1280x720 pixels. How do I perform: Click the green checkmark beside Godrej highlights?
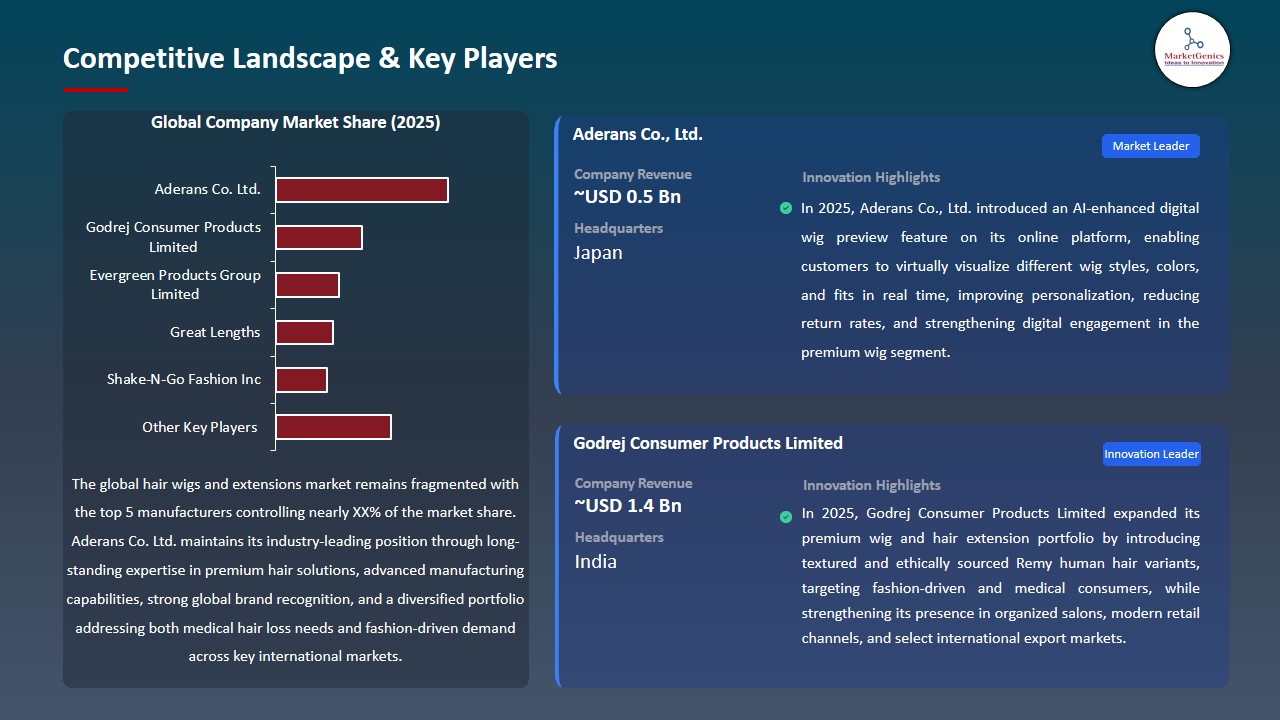(786, 517)
